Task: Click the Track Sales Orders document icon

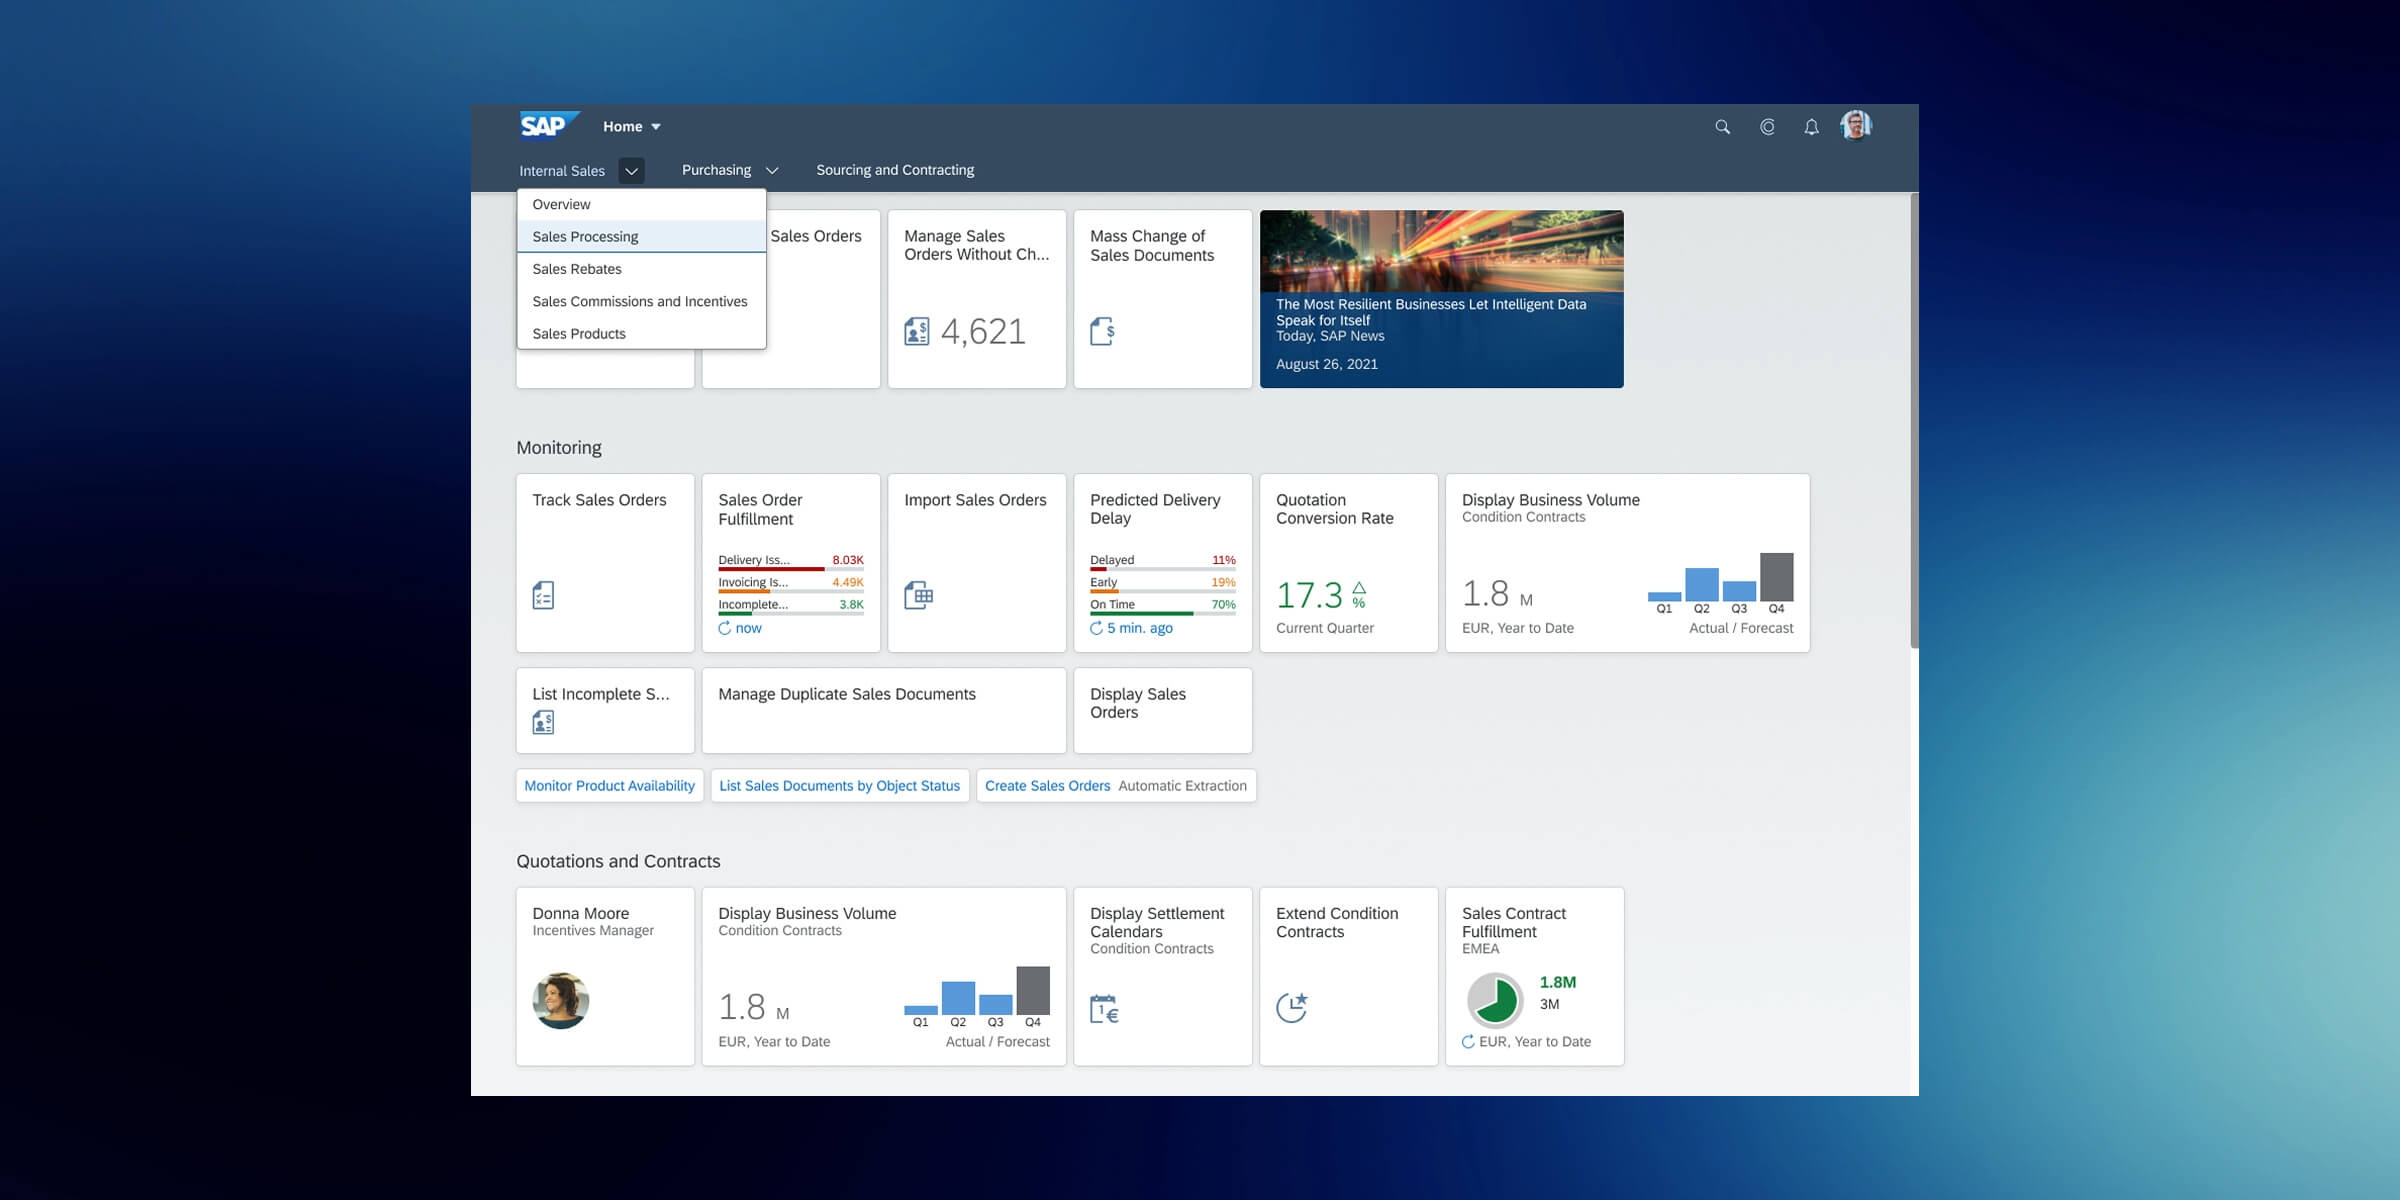Action: (x=545, y=593)
